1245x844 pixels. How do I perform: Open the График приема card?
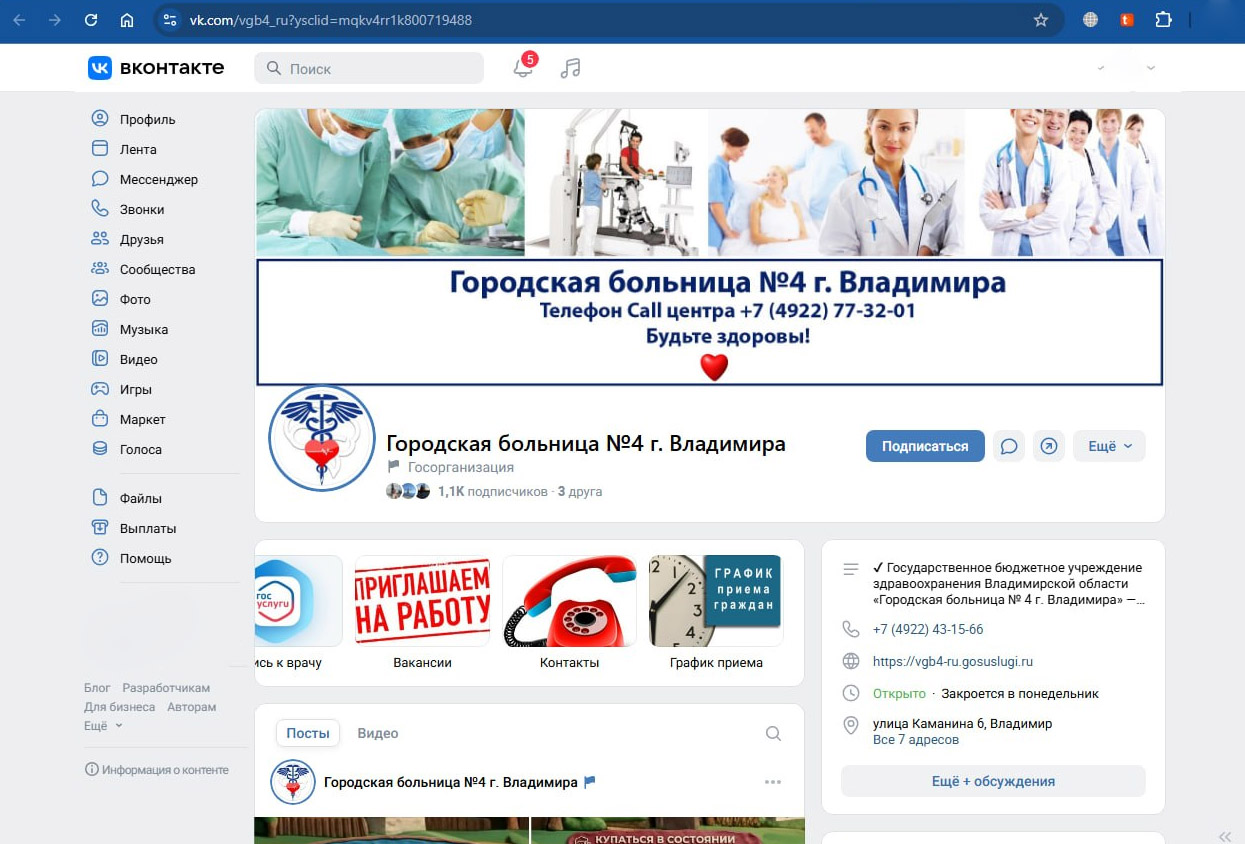[x=716, y=613]
